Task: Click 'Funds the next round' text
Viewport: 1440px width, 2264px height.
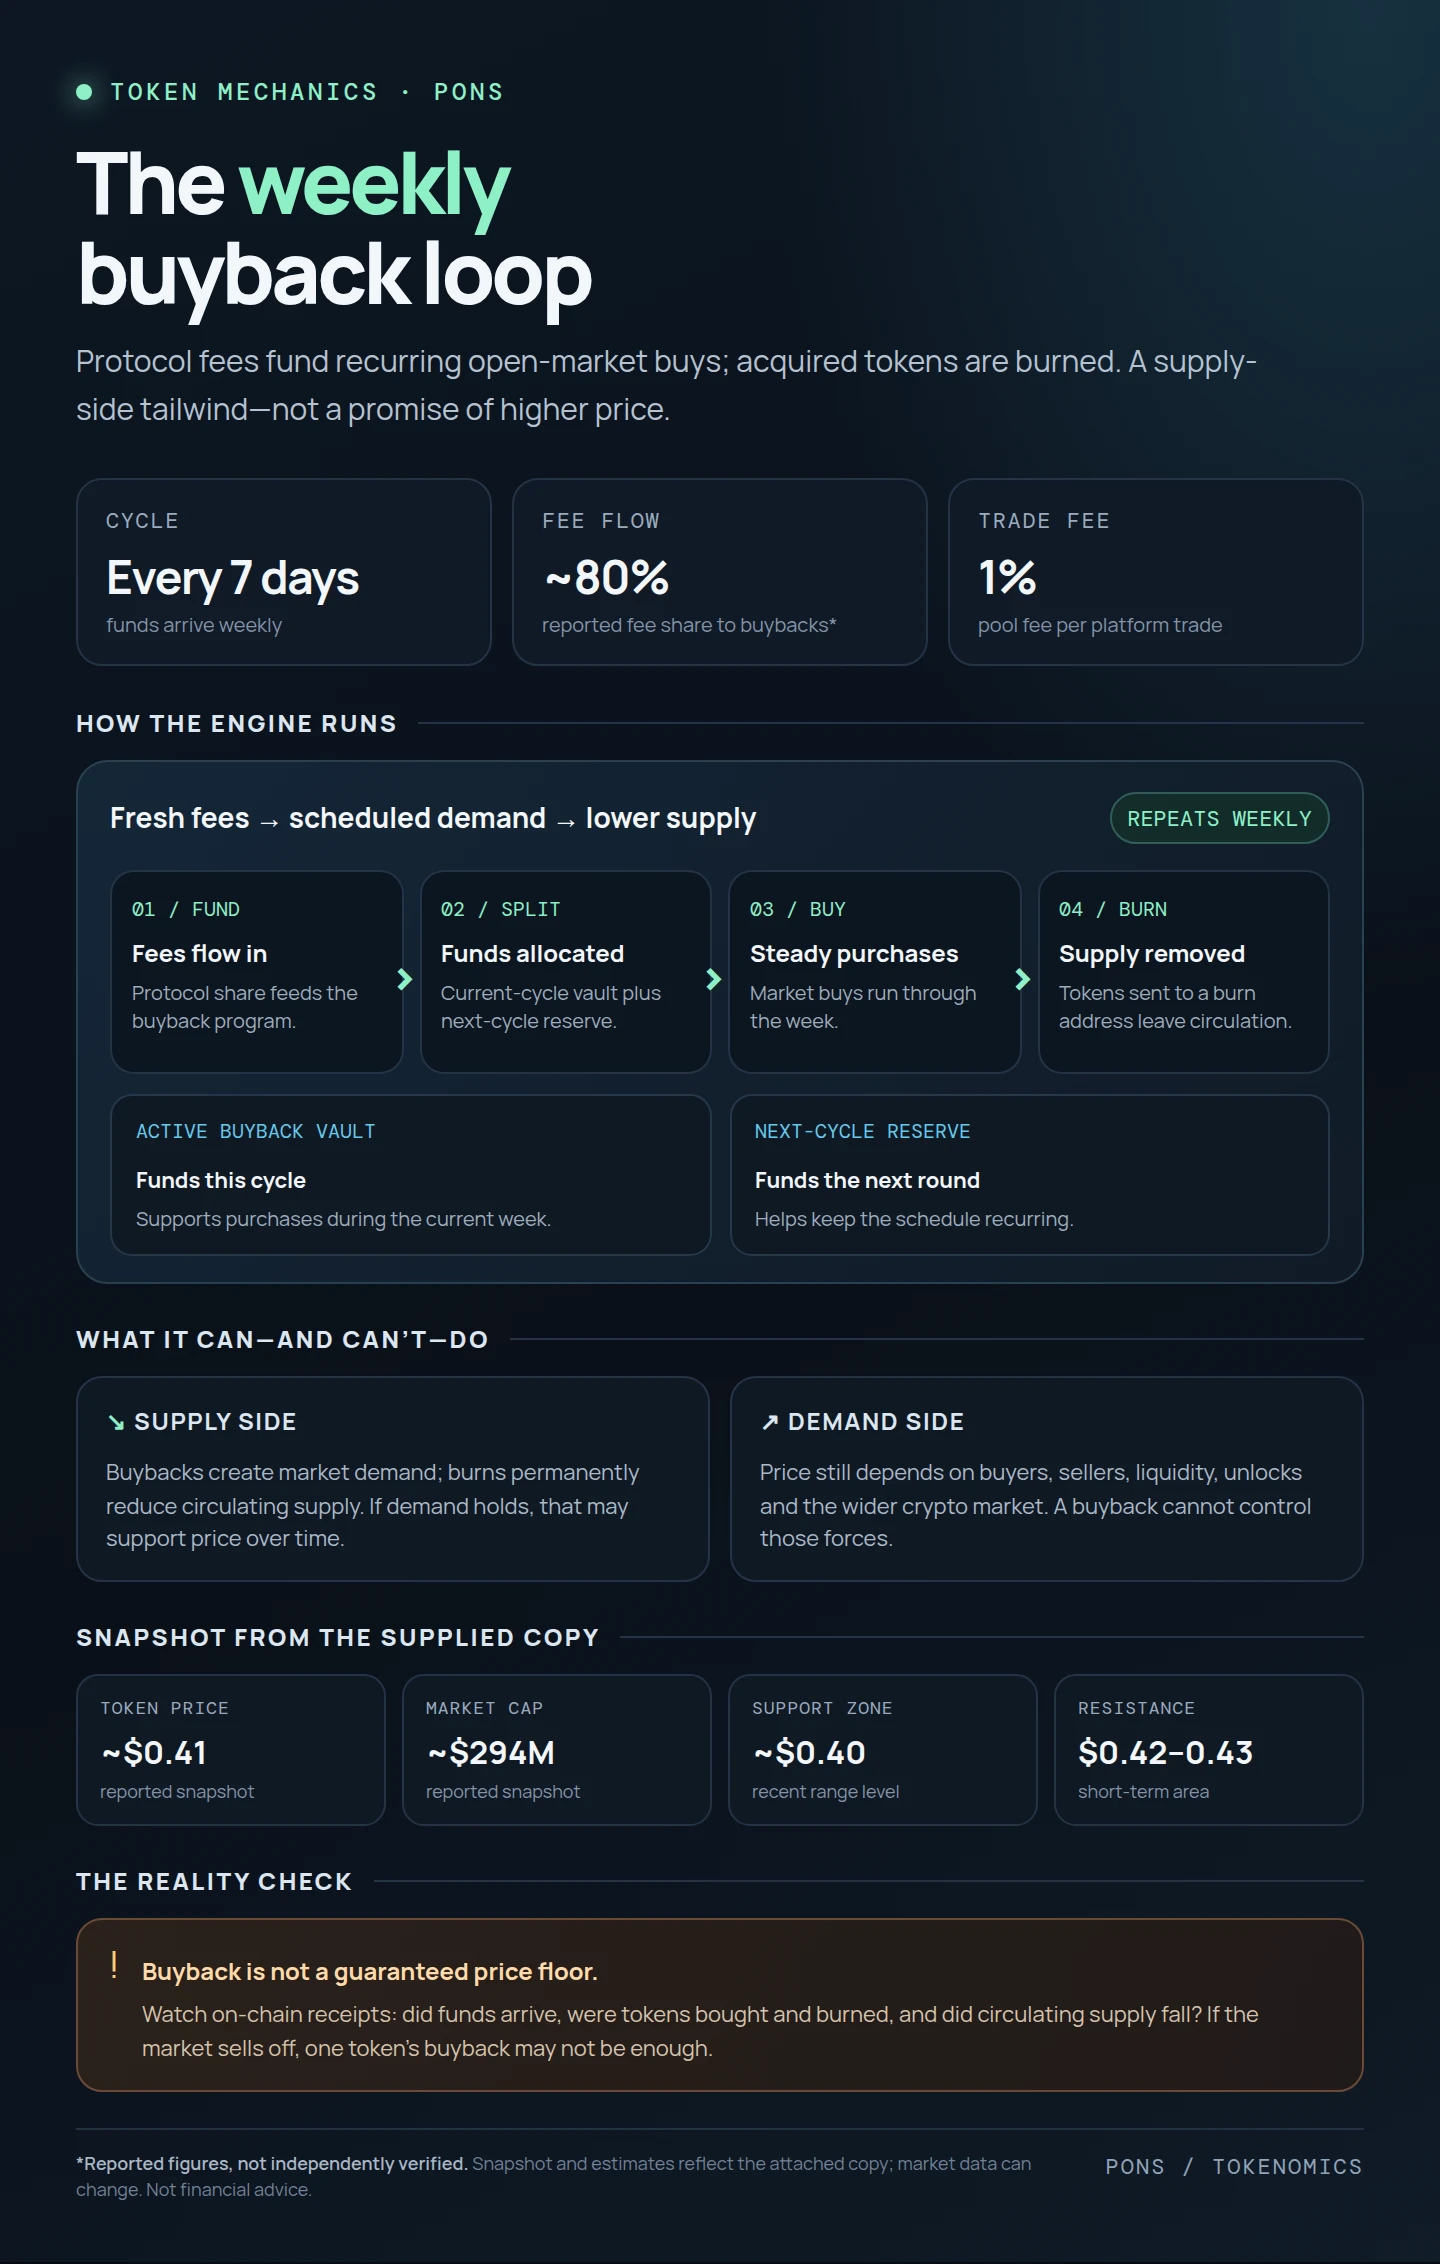Action: click(x=867, y=1180)
